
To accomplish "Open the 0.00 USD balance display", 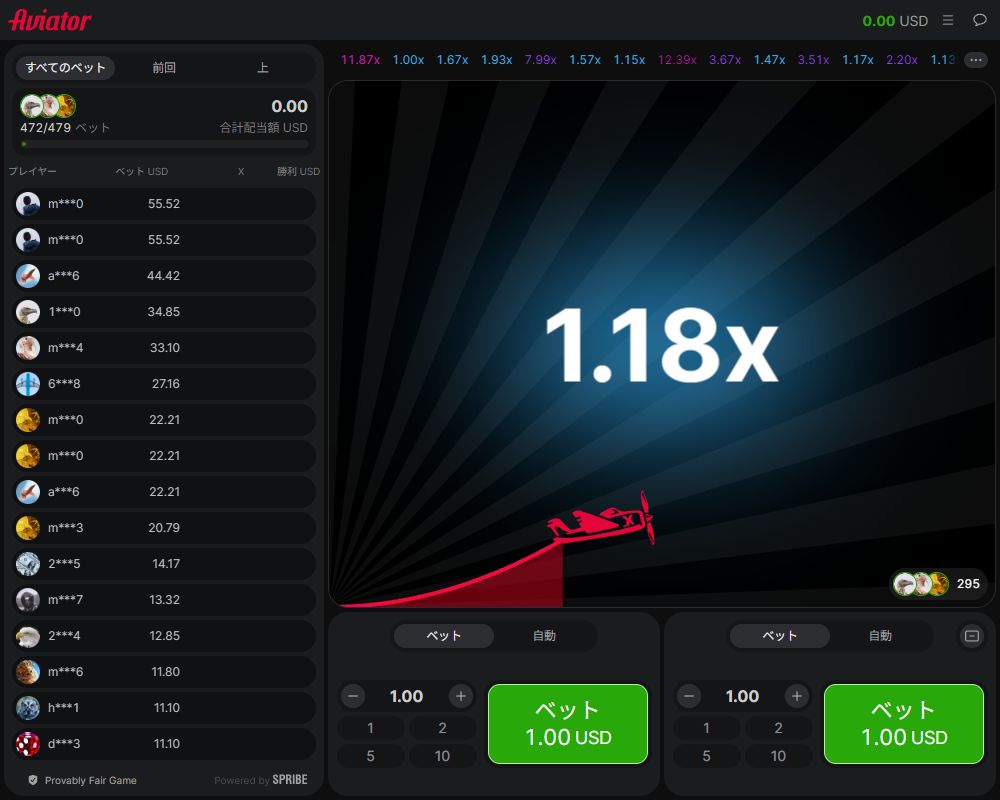I will pos(895,20).
